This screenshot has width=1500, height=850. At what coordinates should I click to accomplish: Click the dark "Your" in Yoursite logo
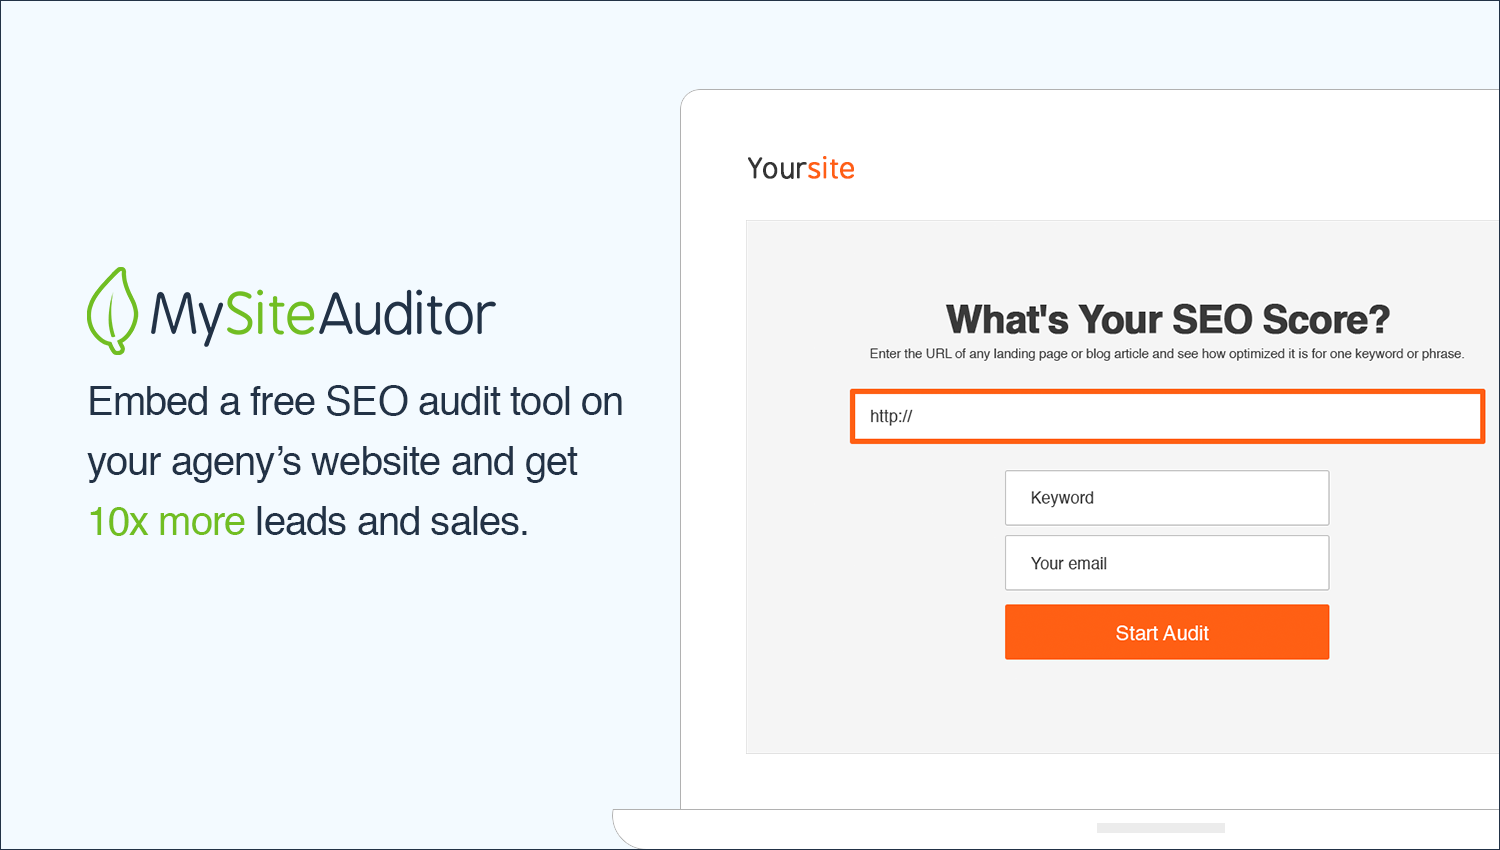point(776,168)
